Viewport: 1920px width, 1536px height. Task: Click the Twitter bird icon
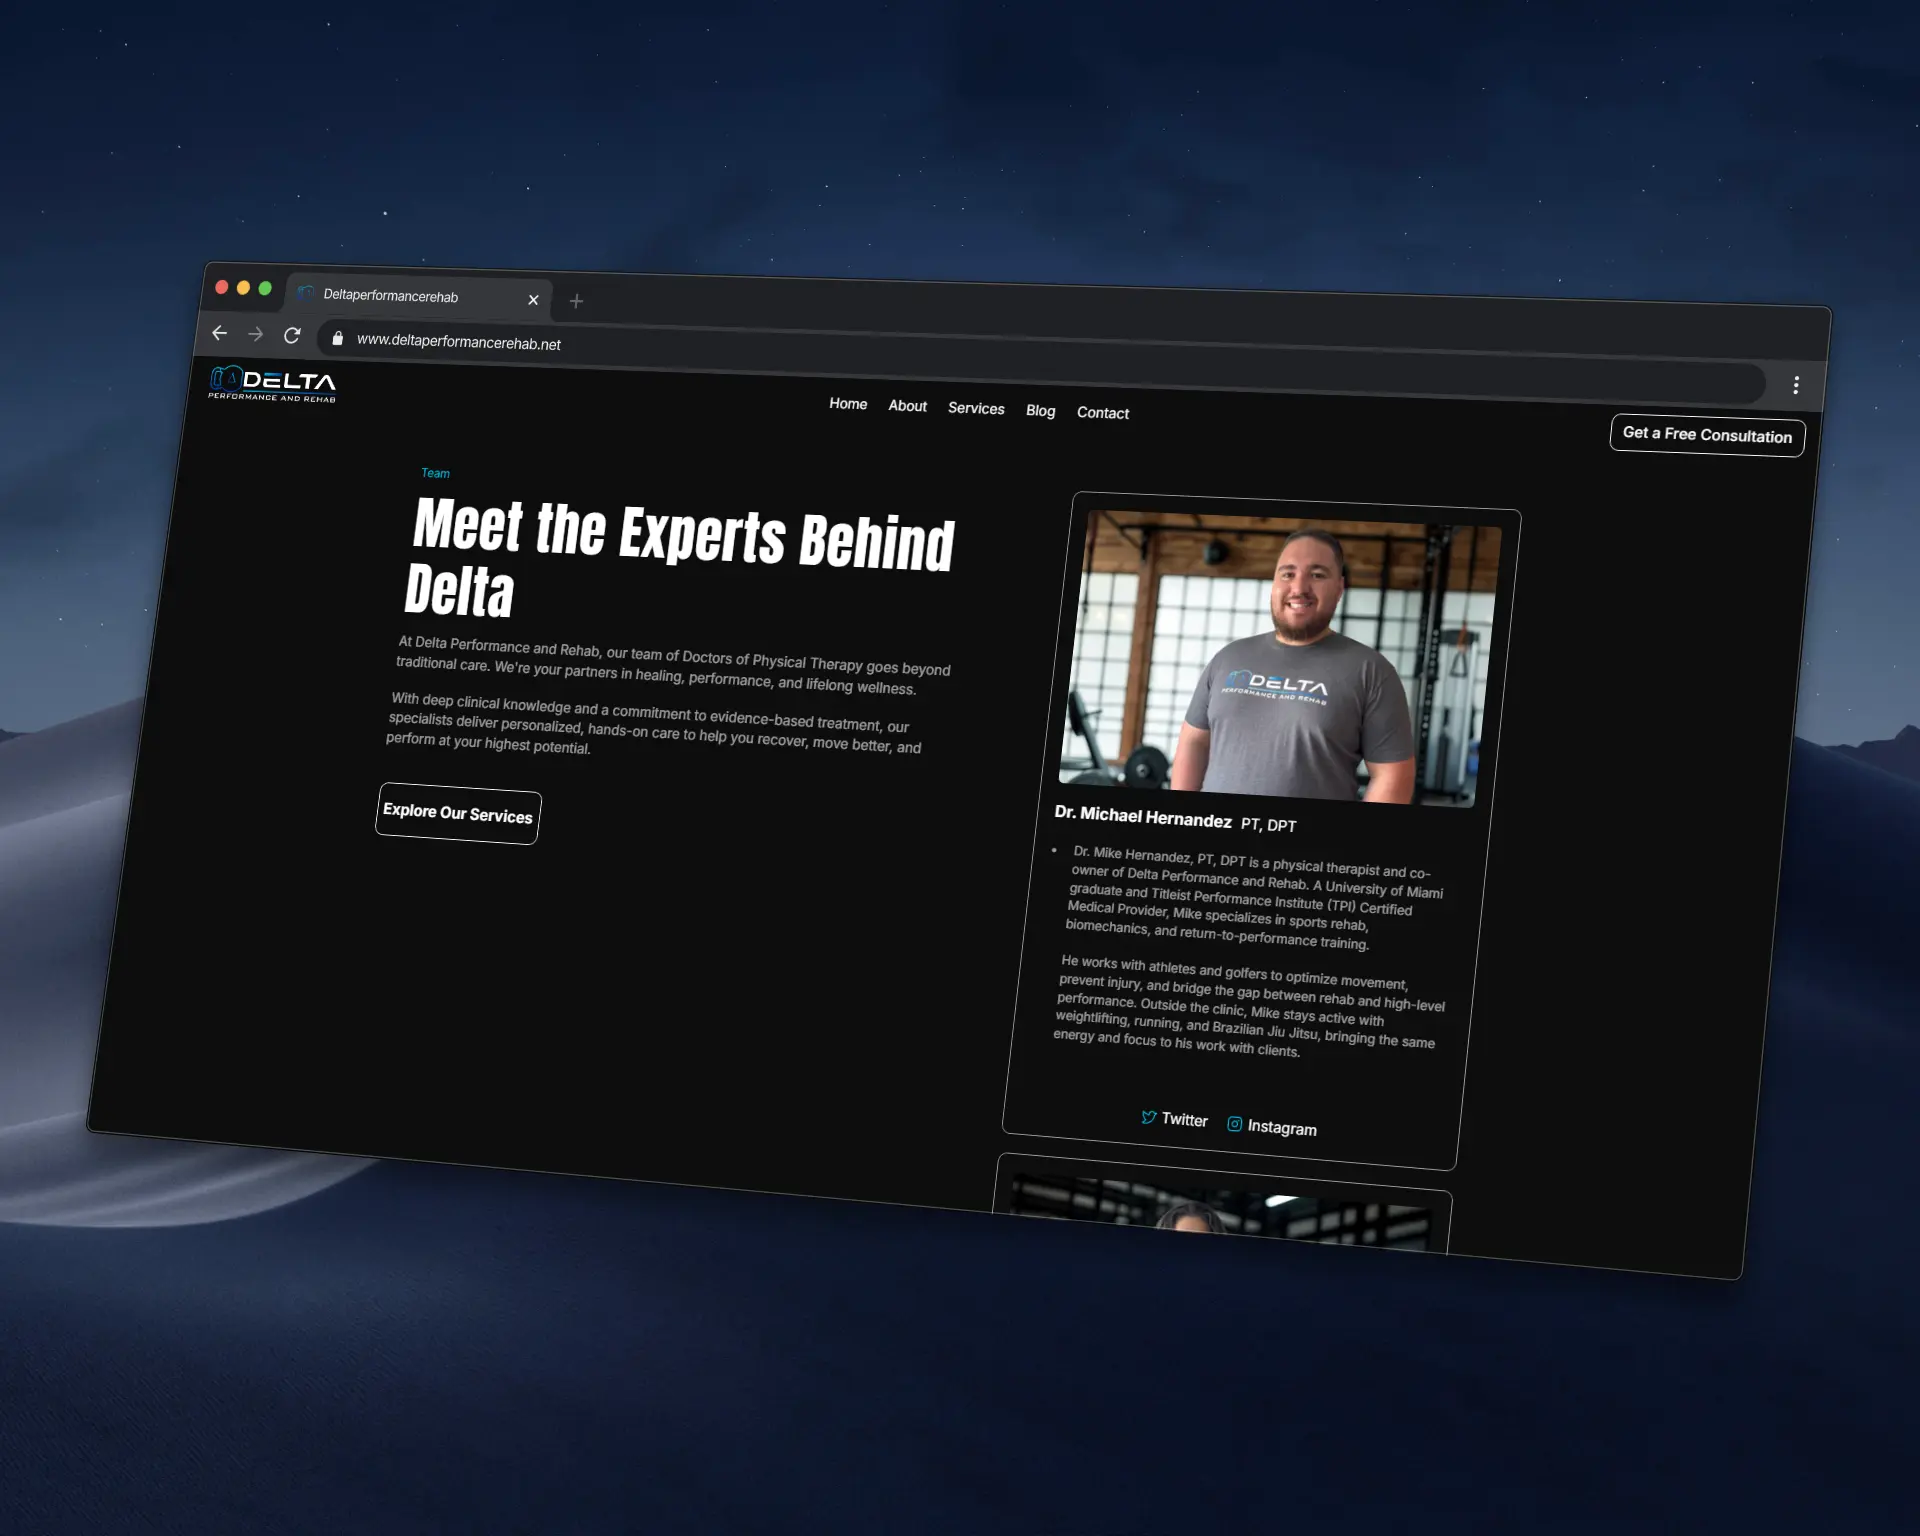coord(1149,1117)
